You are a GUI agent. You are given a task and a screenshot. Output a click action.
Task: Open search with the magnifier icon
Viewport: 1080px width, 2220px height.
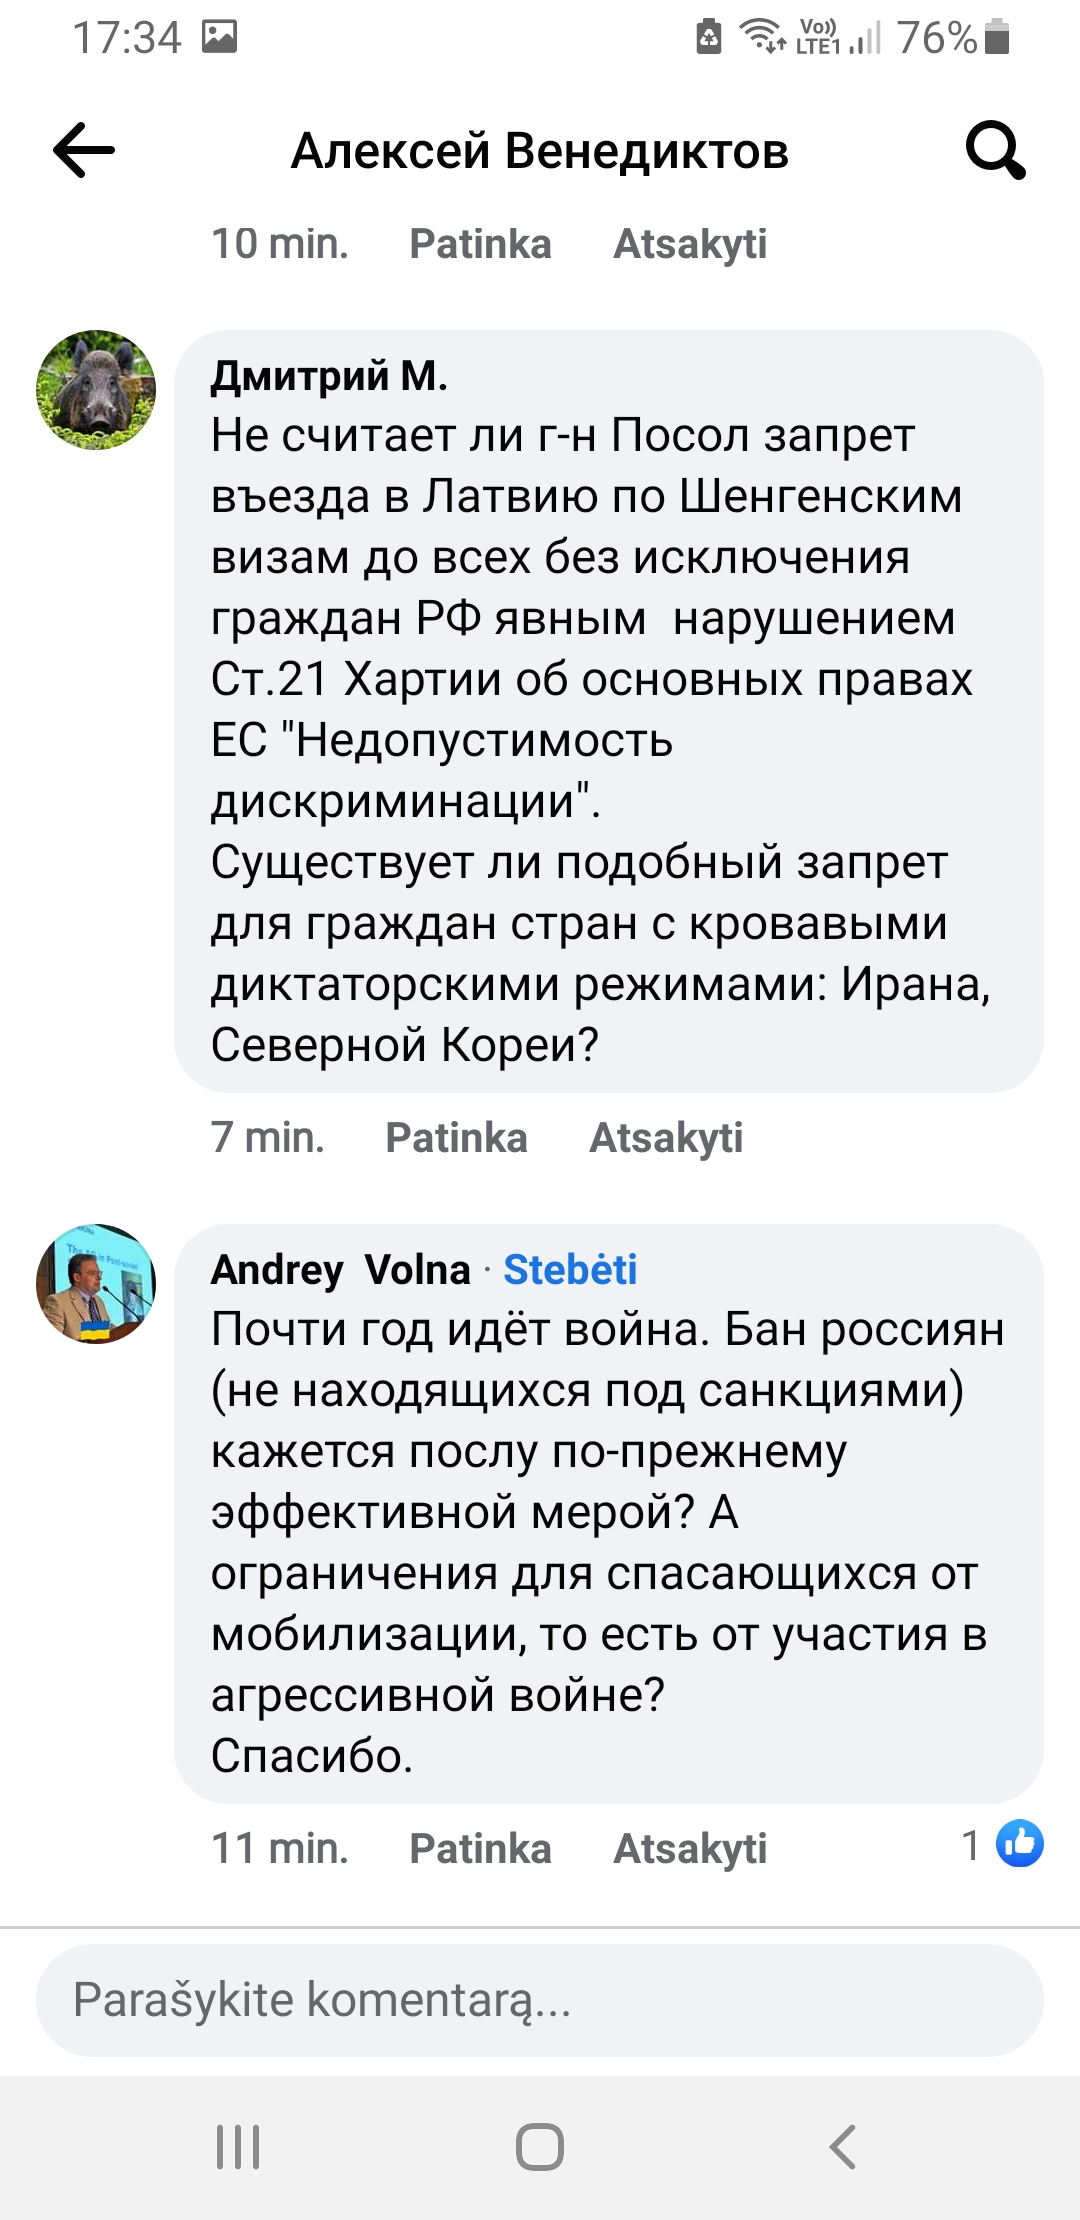click(995, 150)
